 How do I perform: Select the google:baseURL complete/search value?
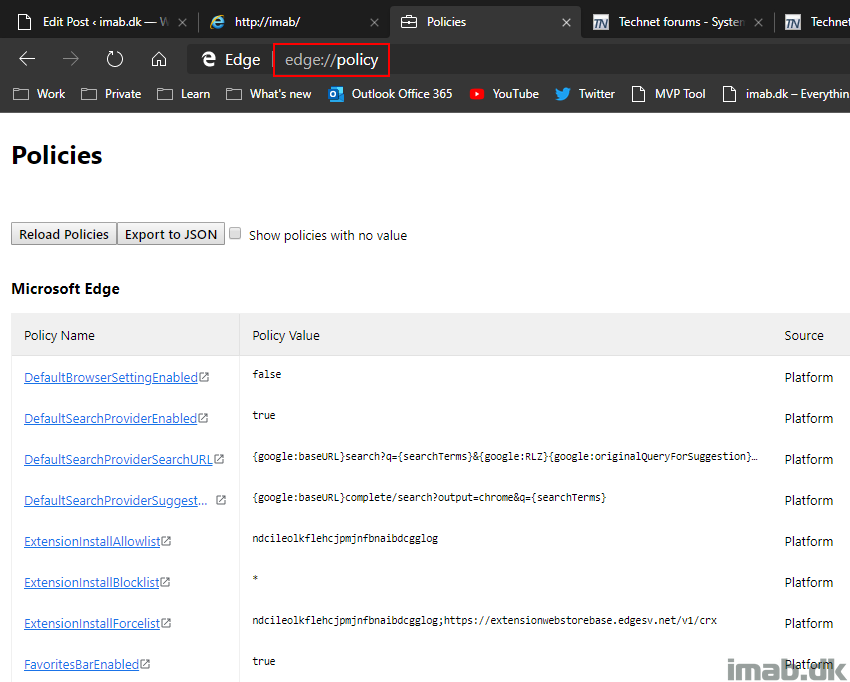click(x=429, y=497)
